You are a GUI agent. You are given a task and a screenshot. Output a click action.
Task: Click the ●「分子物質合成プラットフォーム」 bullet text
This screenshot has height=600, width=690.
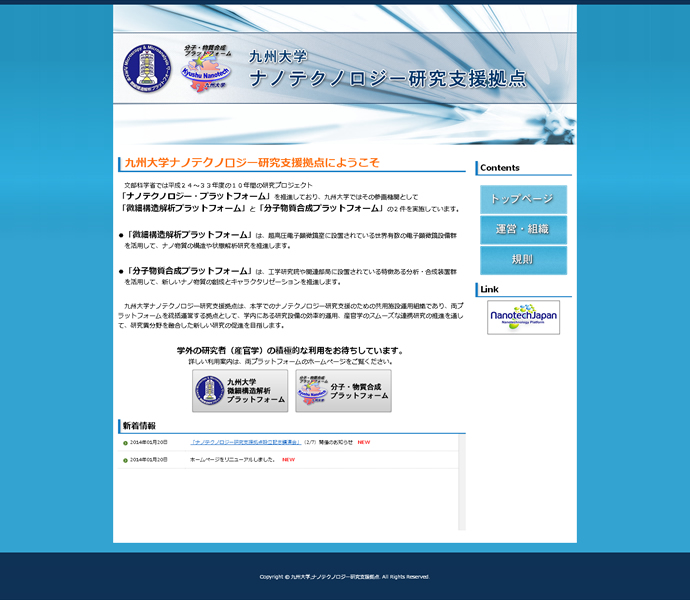(x=185, y=271)
